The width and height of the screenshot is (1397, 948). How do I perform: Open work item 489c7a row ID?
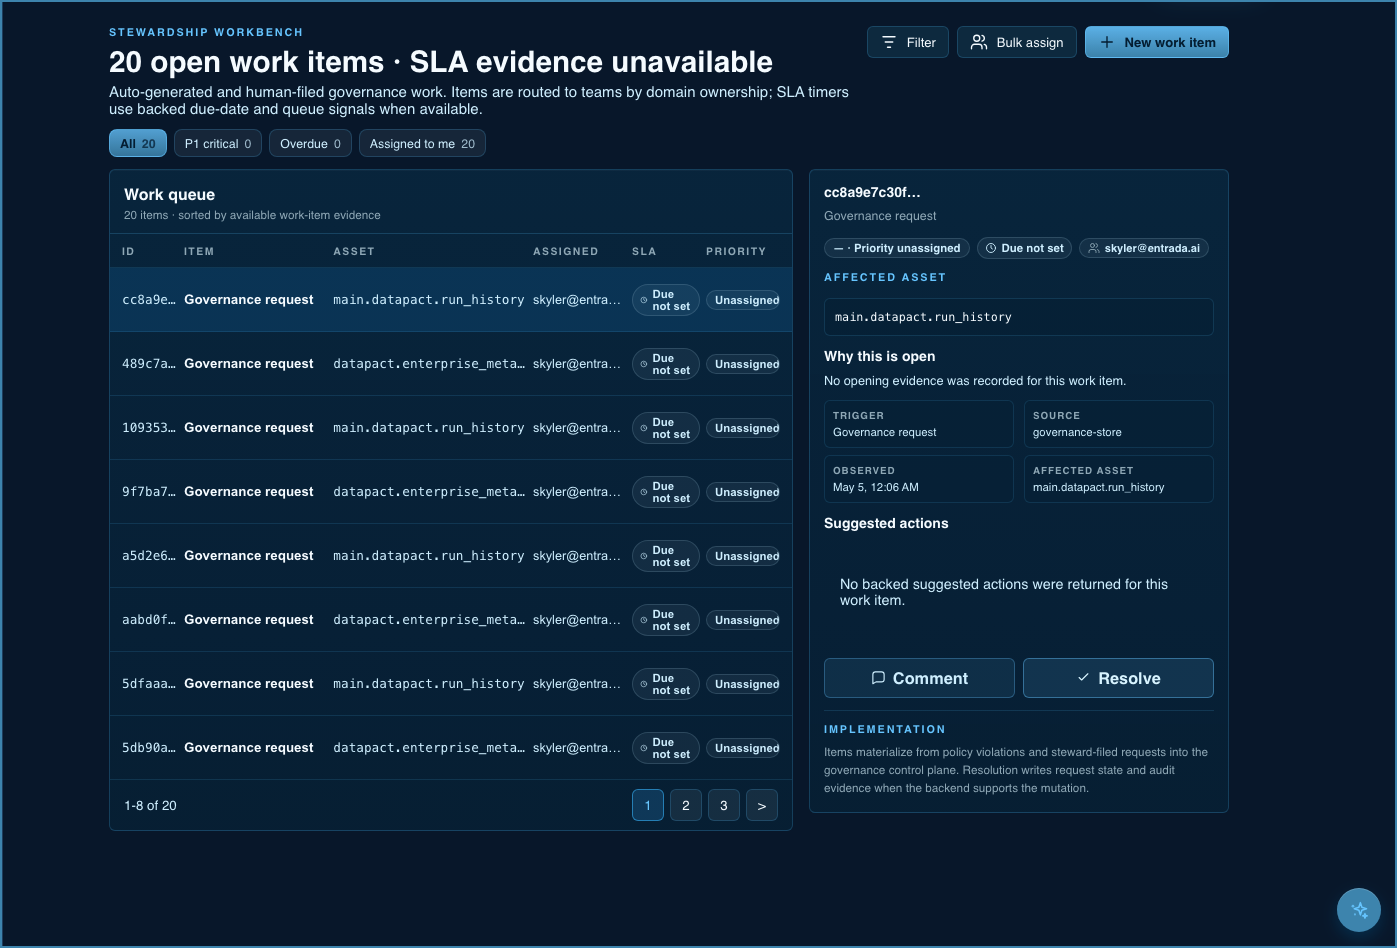[150, 364]
